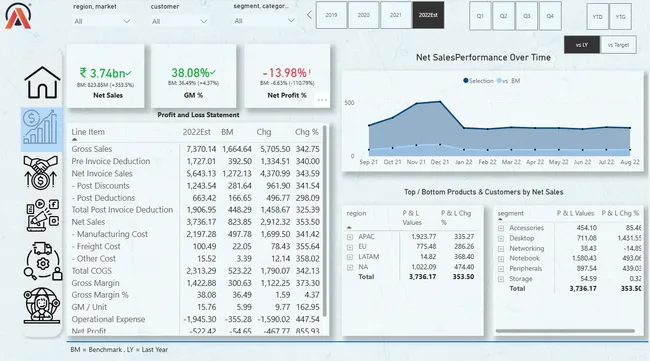Expand the Accessories segment row
This screenshot has width=650, height=361.
click(x=501, y=228)
